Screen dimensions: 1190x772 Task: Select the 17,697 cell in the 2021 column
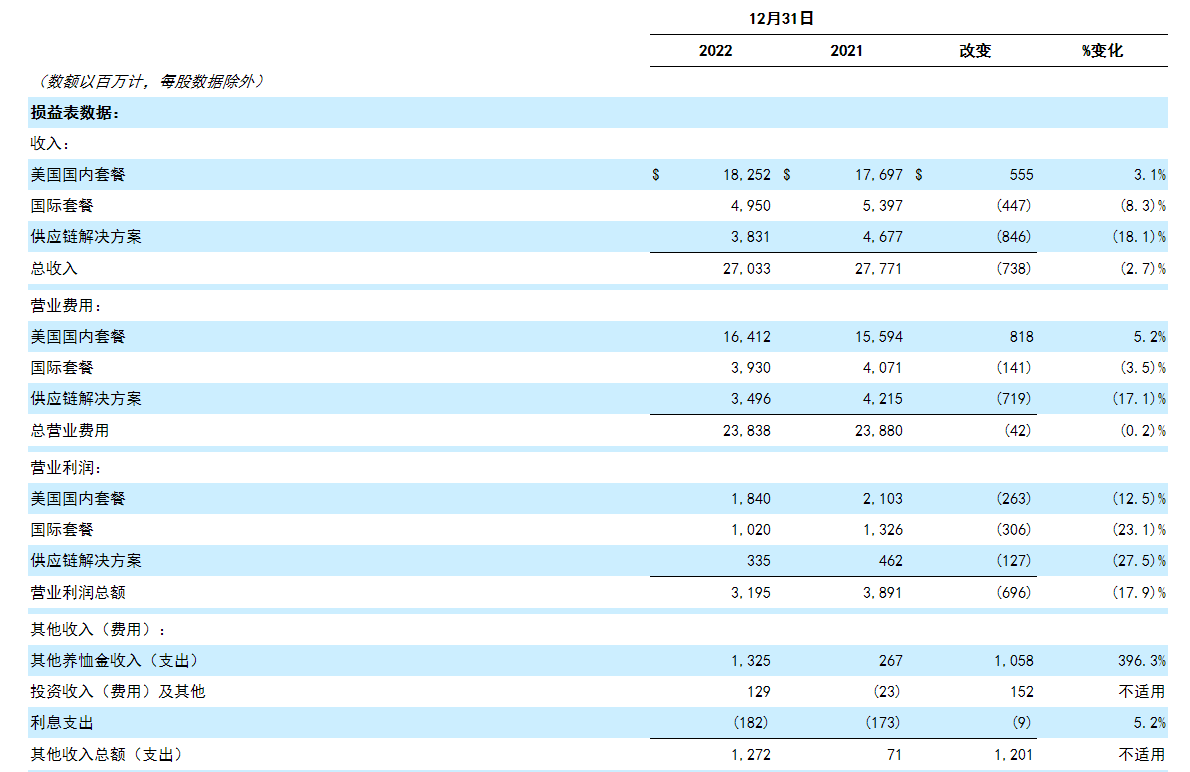click(x=877, y=175)
